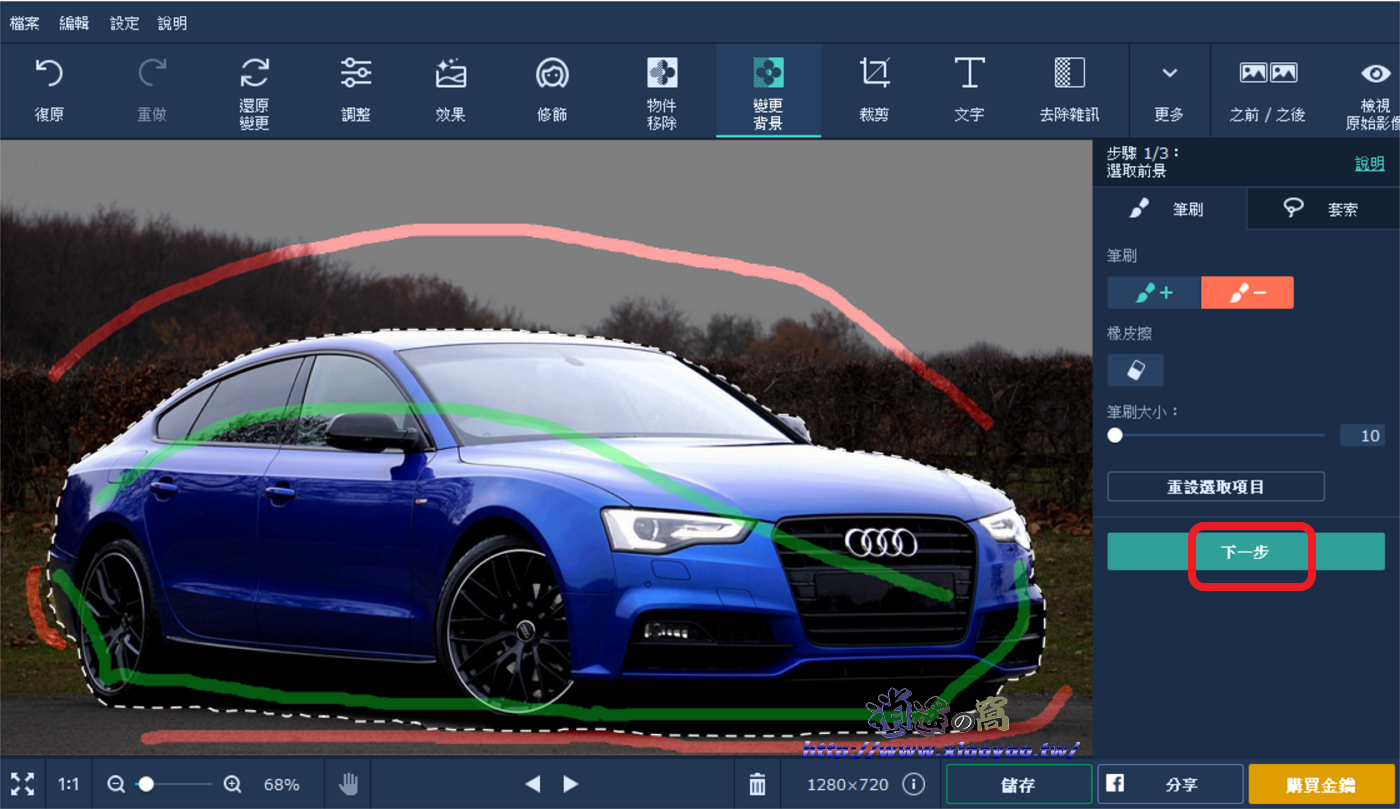Click the brush size value field 10

(x=1362, y=435)
